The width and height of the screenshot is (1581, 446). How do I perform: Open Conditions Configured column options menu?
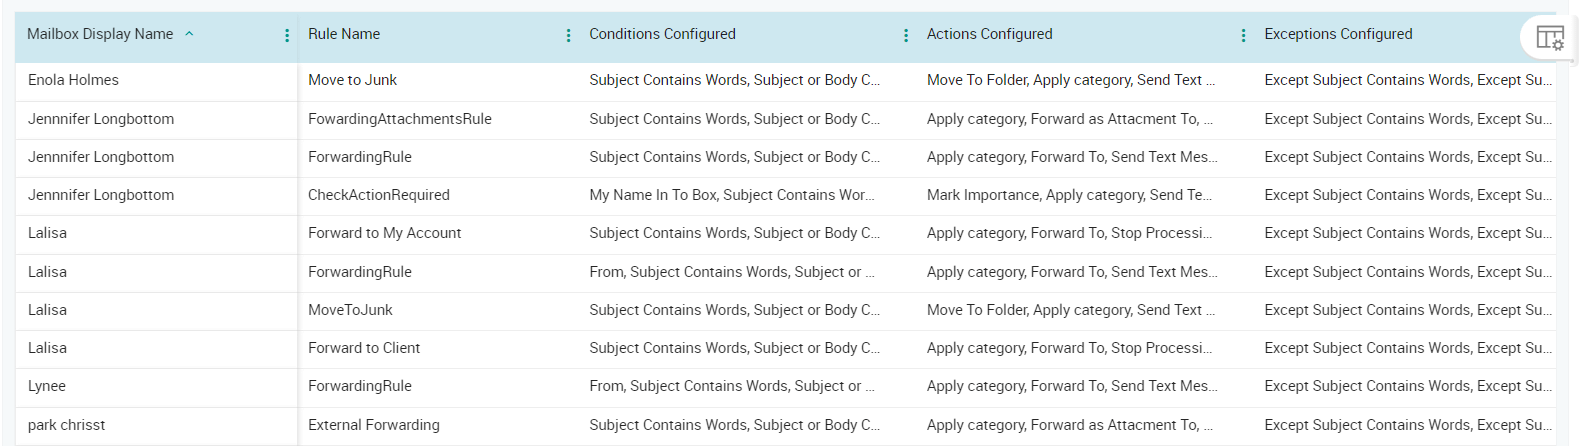906,35
